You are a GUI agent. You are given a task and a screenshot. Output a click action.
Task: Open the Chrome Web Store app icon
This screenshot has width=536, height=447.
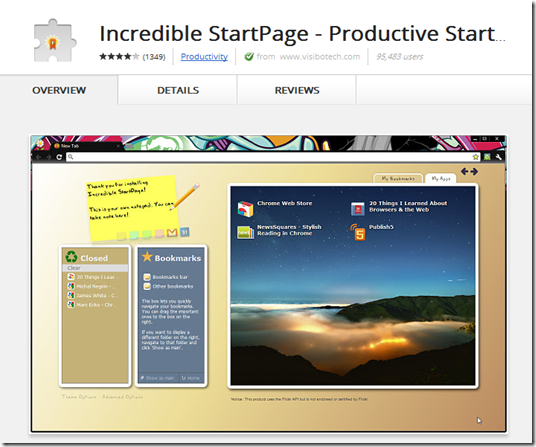point(245,208)
